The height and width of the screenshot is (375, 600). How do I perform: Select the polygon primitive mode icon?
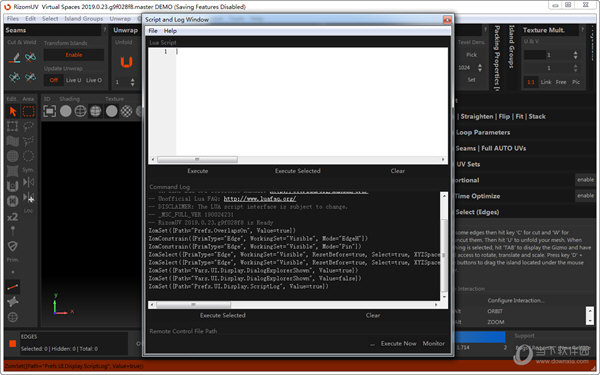(x=13, y=302)
